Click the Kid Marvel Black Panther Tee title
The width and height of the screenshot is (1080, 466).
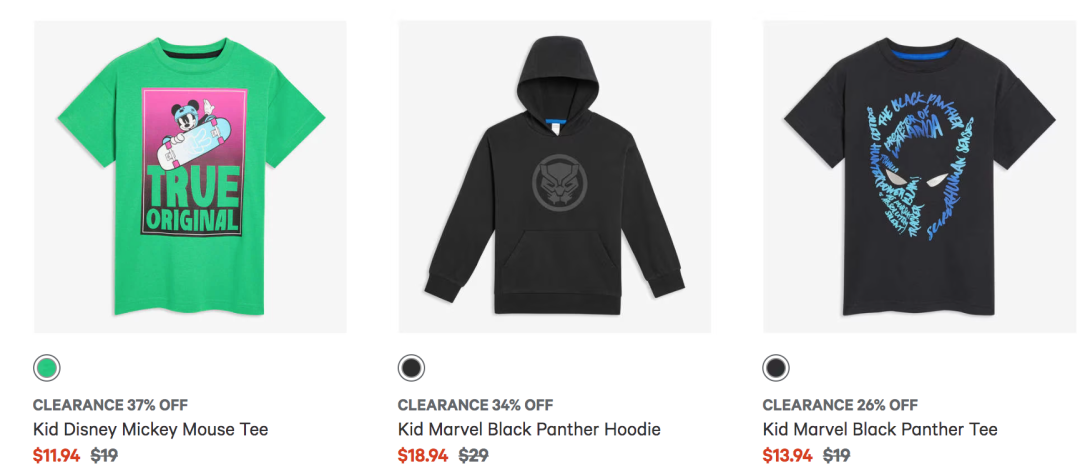click(x=880, y=429)
